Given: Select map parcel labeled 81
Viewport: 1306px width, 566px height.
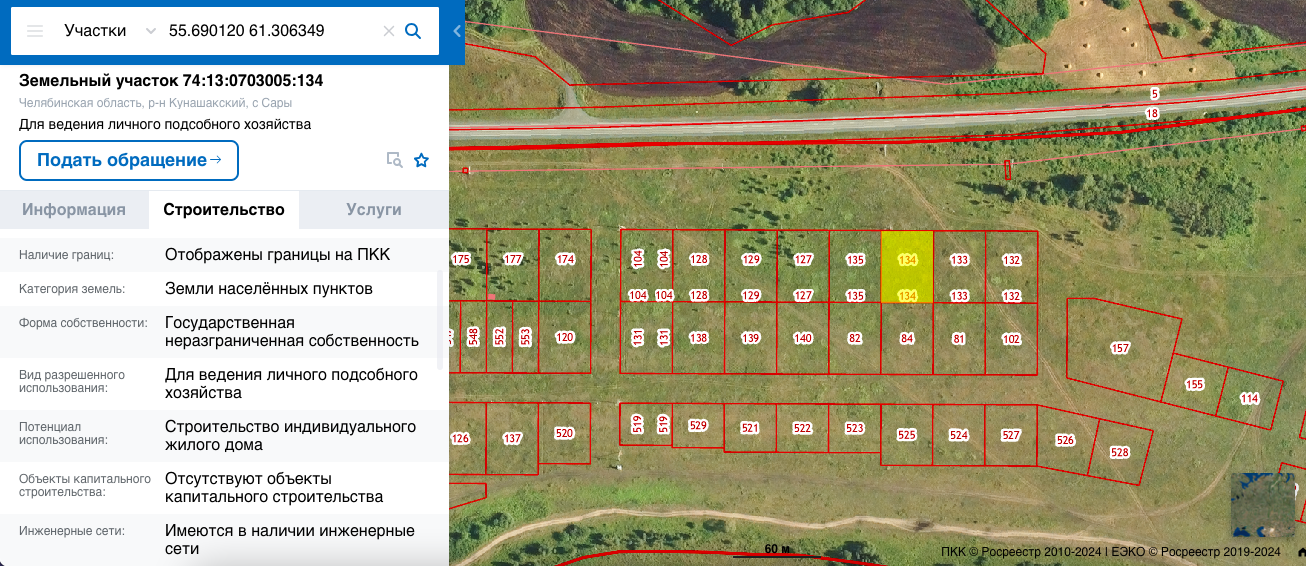Looking at the screenshot, I should pos(959,339).
